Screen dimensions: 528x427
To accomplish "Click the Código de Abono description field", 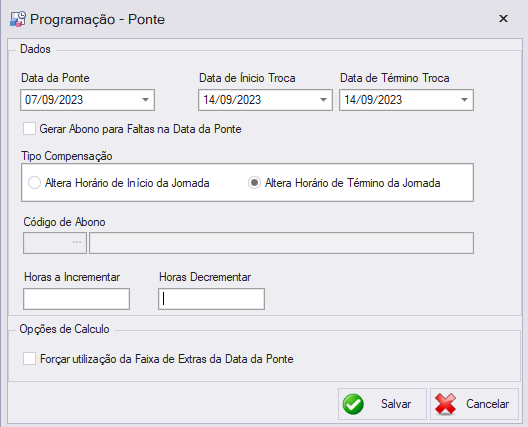I will click(x=281, y=243).
